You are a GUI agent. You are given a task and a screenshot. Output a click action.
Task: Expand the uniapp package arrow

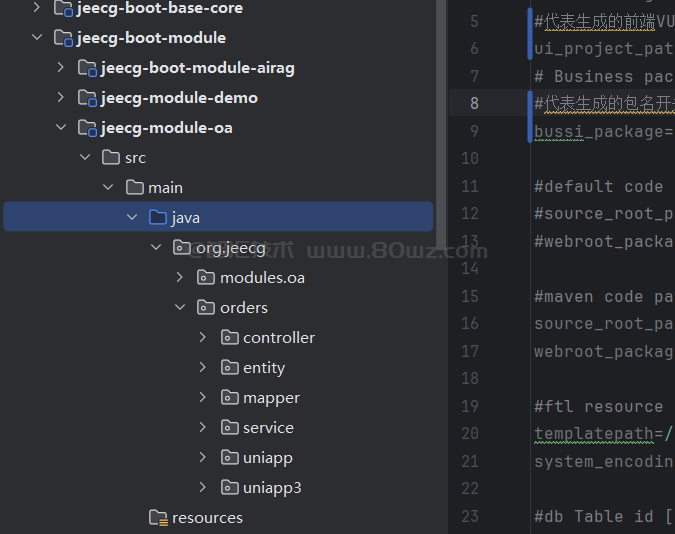tap(203, 457)
